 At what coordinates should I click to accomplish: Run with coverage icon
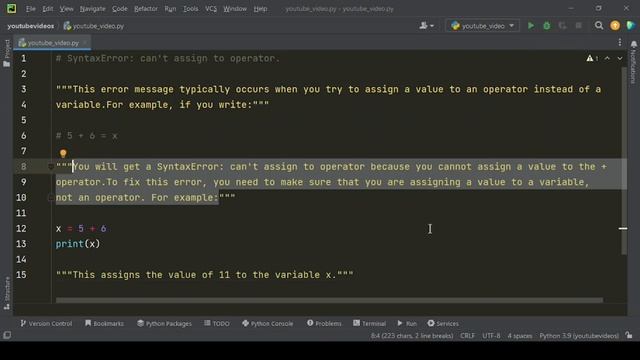pos(562,26)
